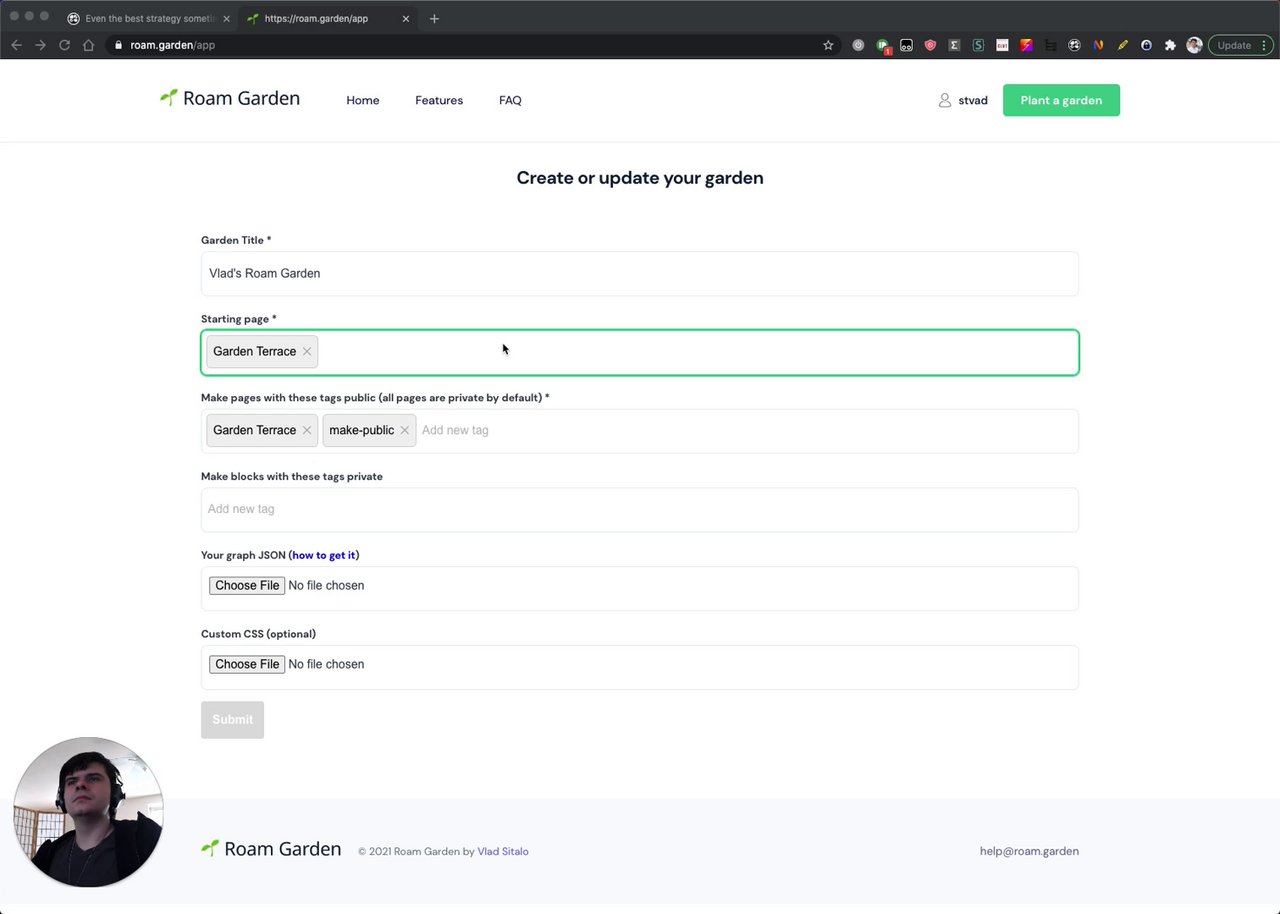
Task: Click the Roam Garden sprout logo in header
Action: (169, 97)
